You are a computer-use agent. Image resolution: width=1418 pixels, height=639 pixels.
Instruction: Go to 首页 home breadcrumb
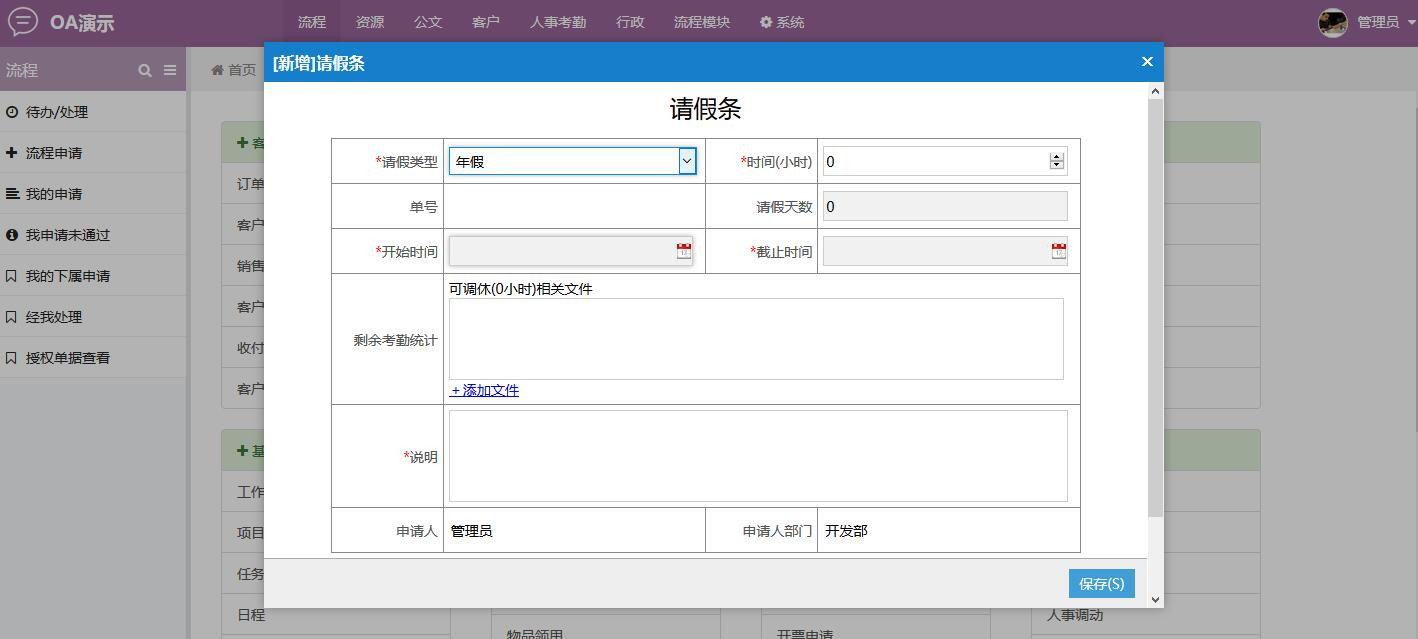click(234, 70)
